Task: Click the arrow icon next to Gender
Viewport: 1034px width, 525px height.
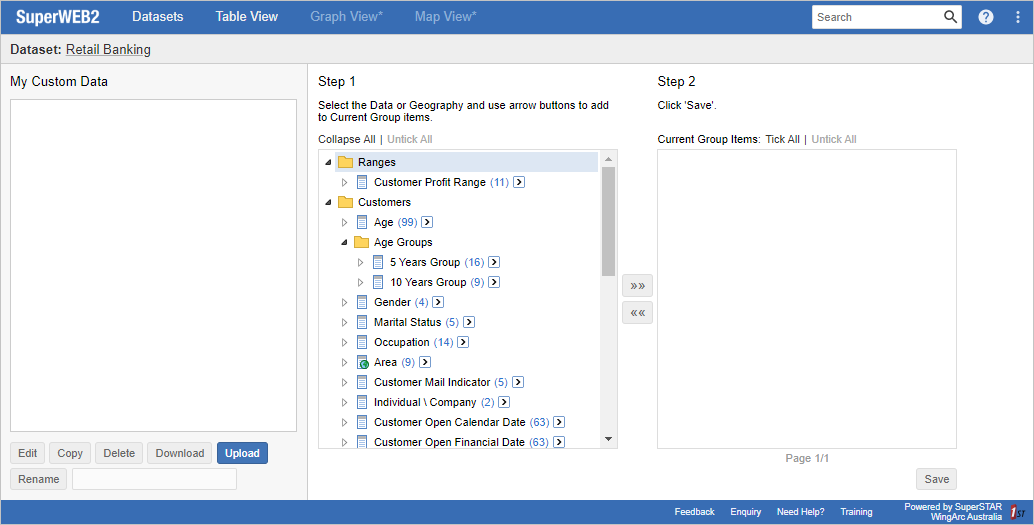Action: [438, 302]
